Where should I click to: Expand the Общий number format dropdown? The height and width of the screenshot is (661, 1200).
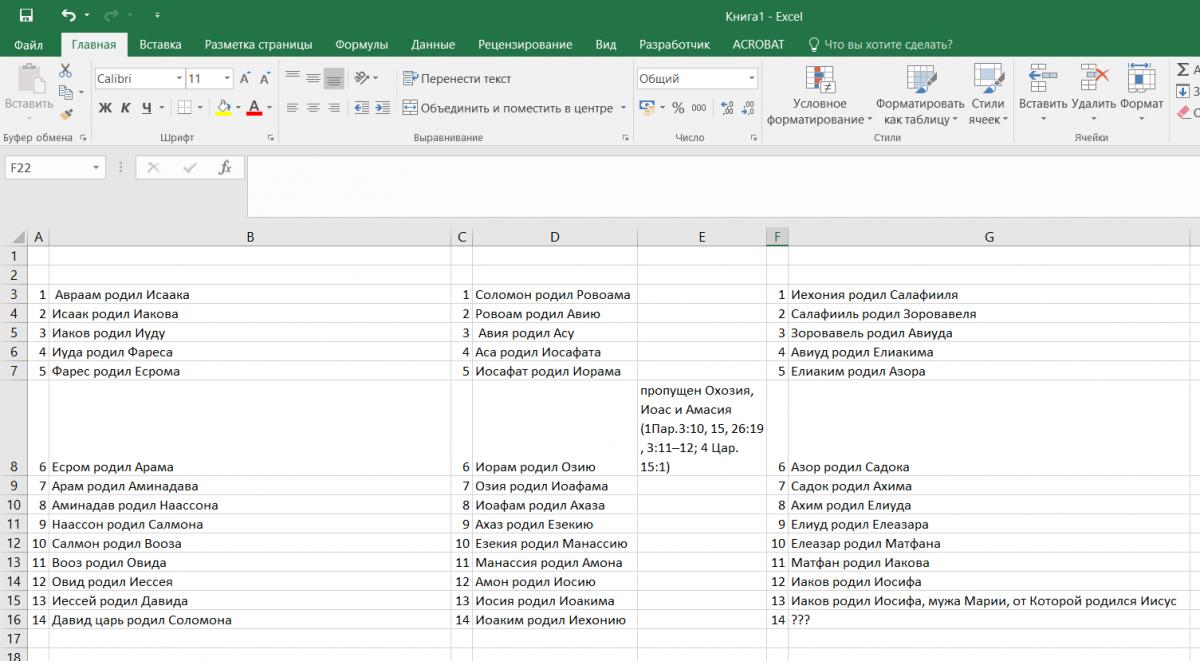pyautogui.click(x=752, y=79)
